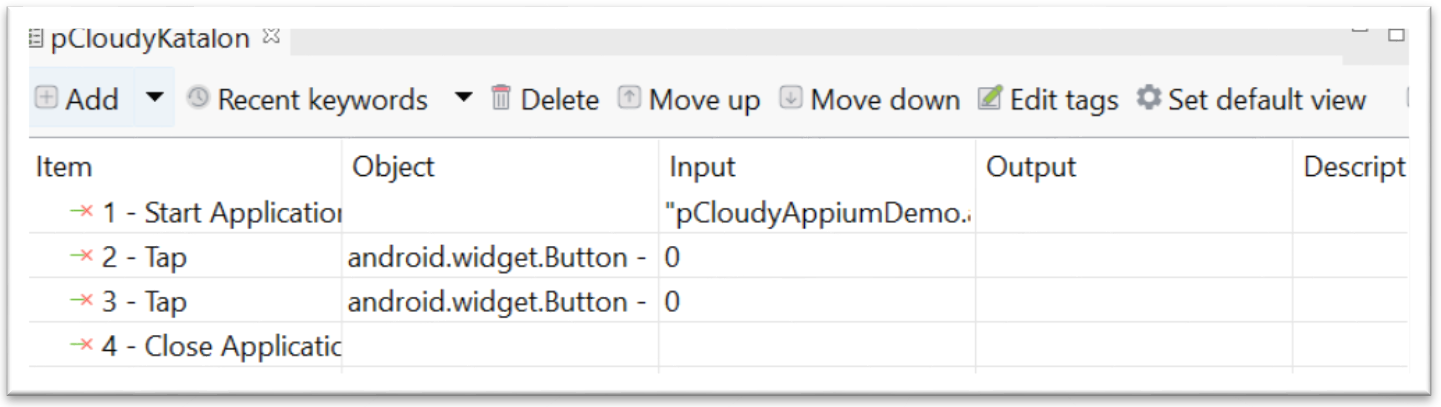Expand the Recent keywords dropdown arrow

462,99
